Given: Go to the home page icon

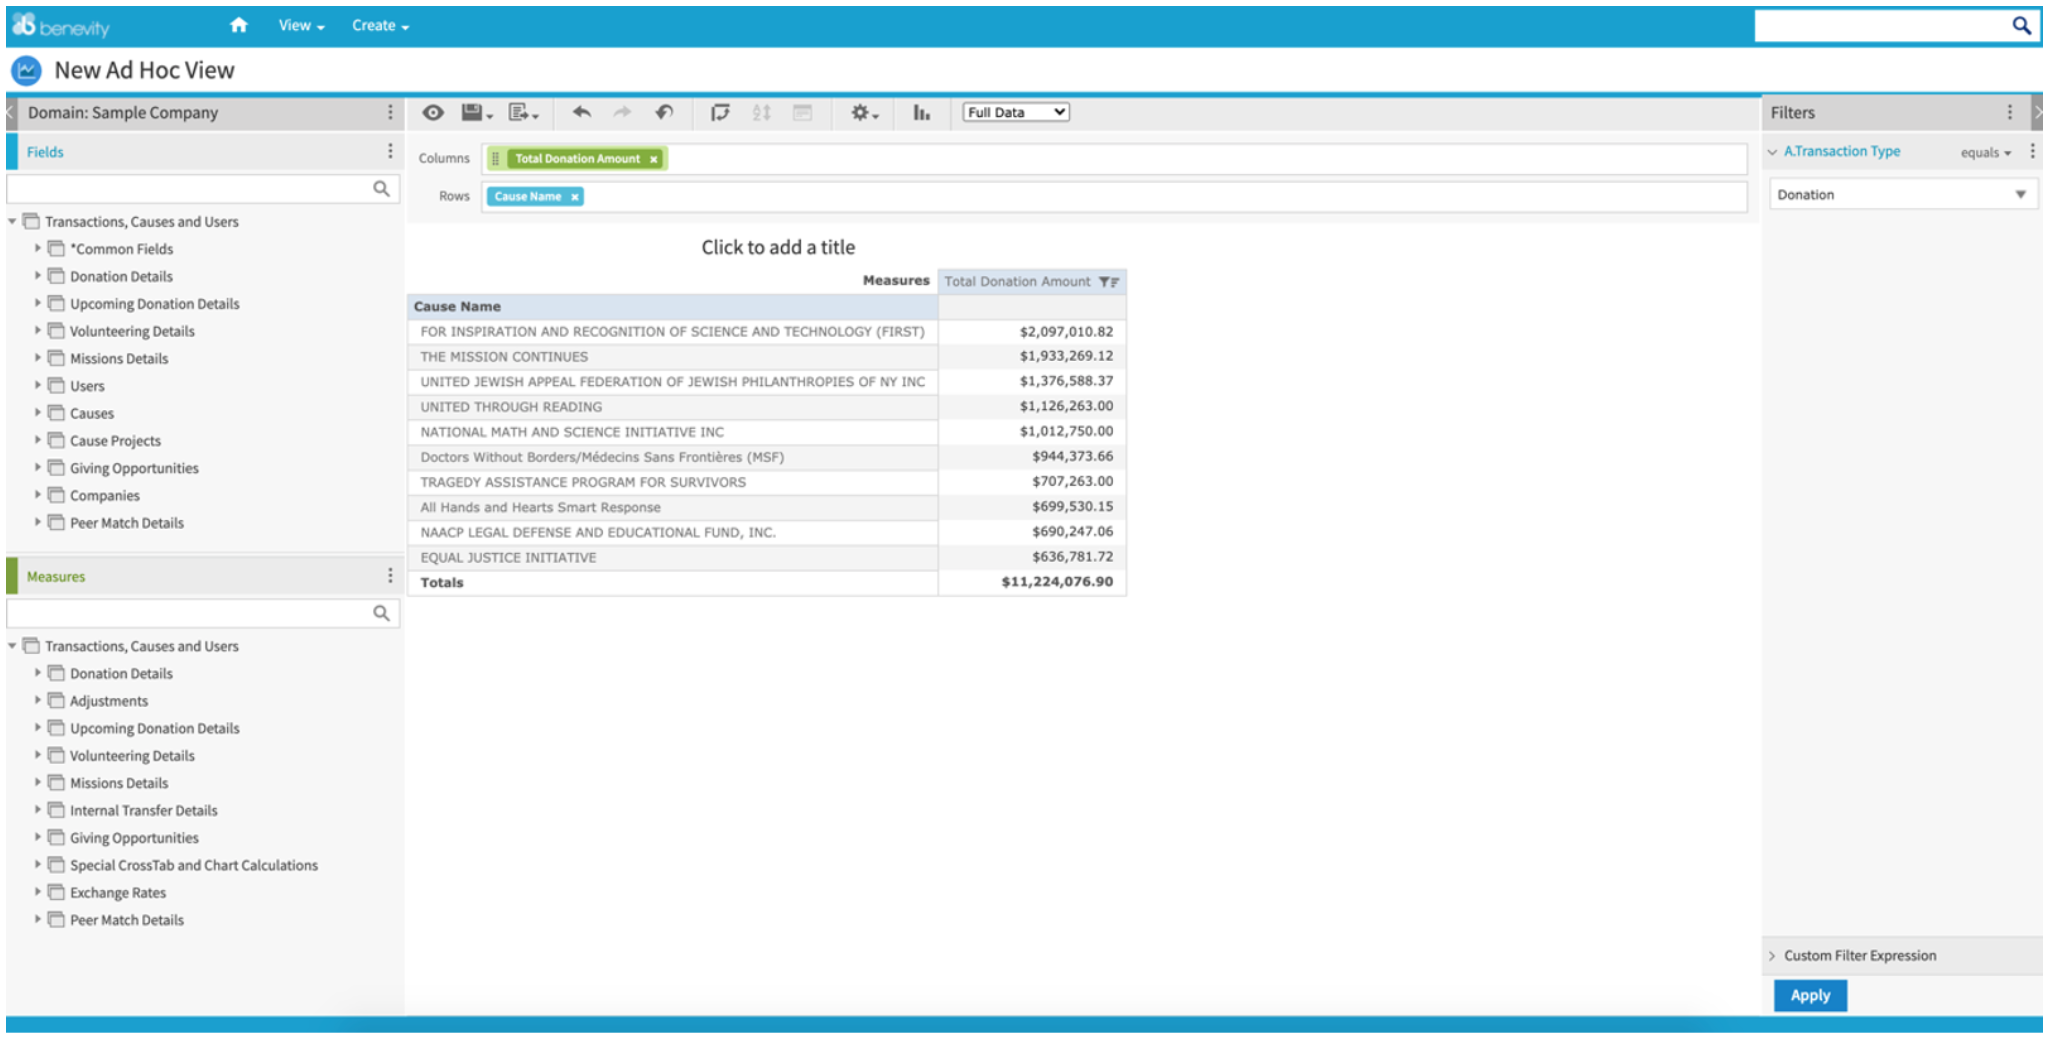Looking at the screenshot, I should 238,25.
